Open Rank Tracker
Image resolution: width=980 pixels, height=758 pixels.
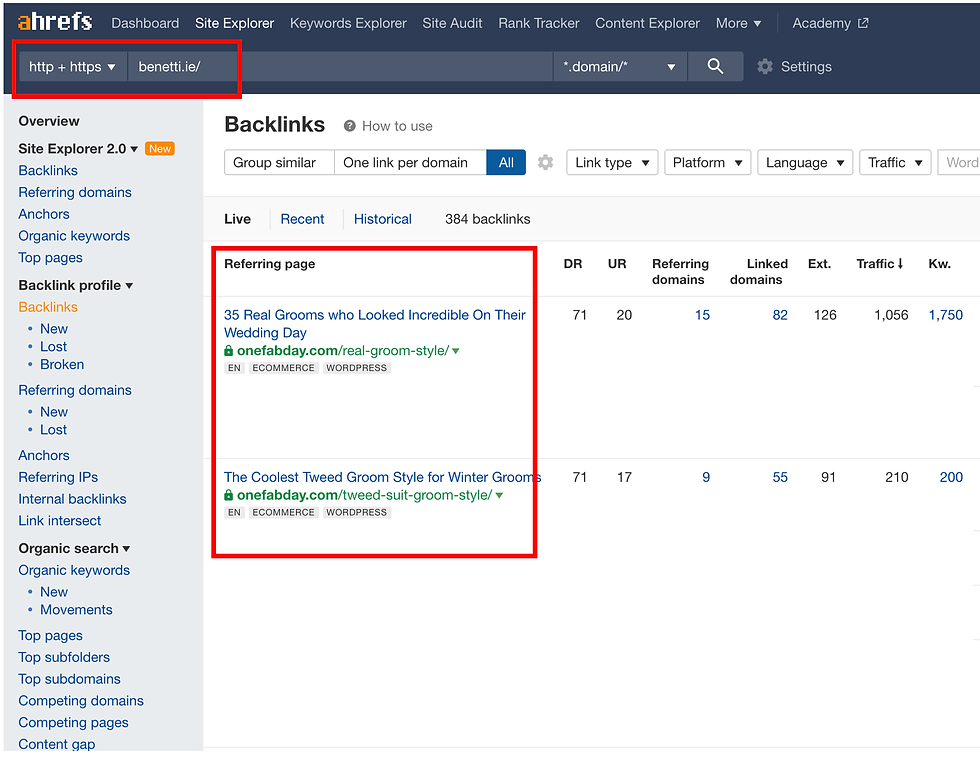pyautogui.click(x=539, y=23)
